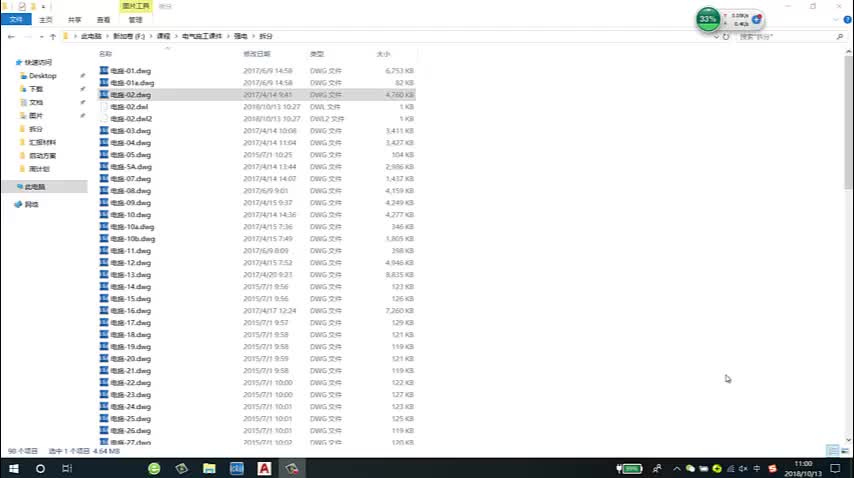Click Properties in the quick access toolbar
Viewport: 854px width, 478px height.
tap(22, 6)
